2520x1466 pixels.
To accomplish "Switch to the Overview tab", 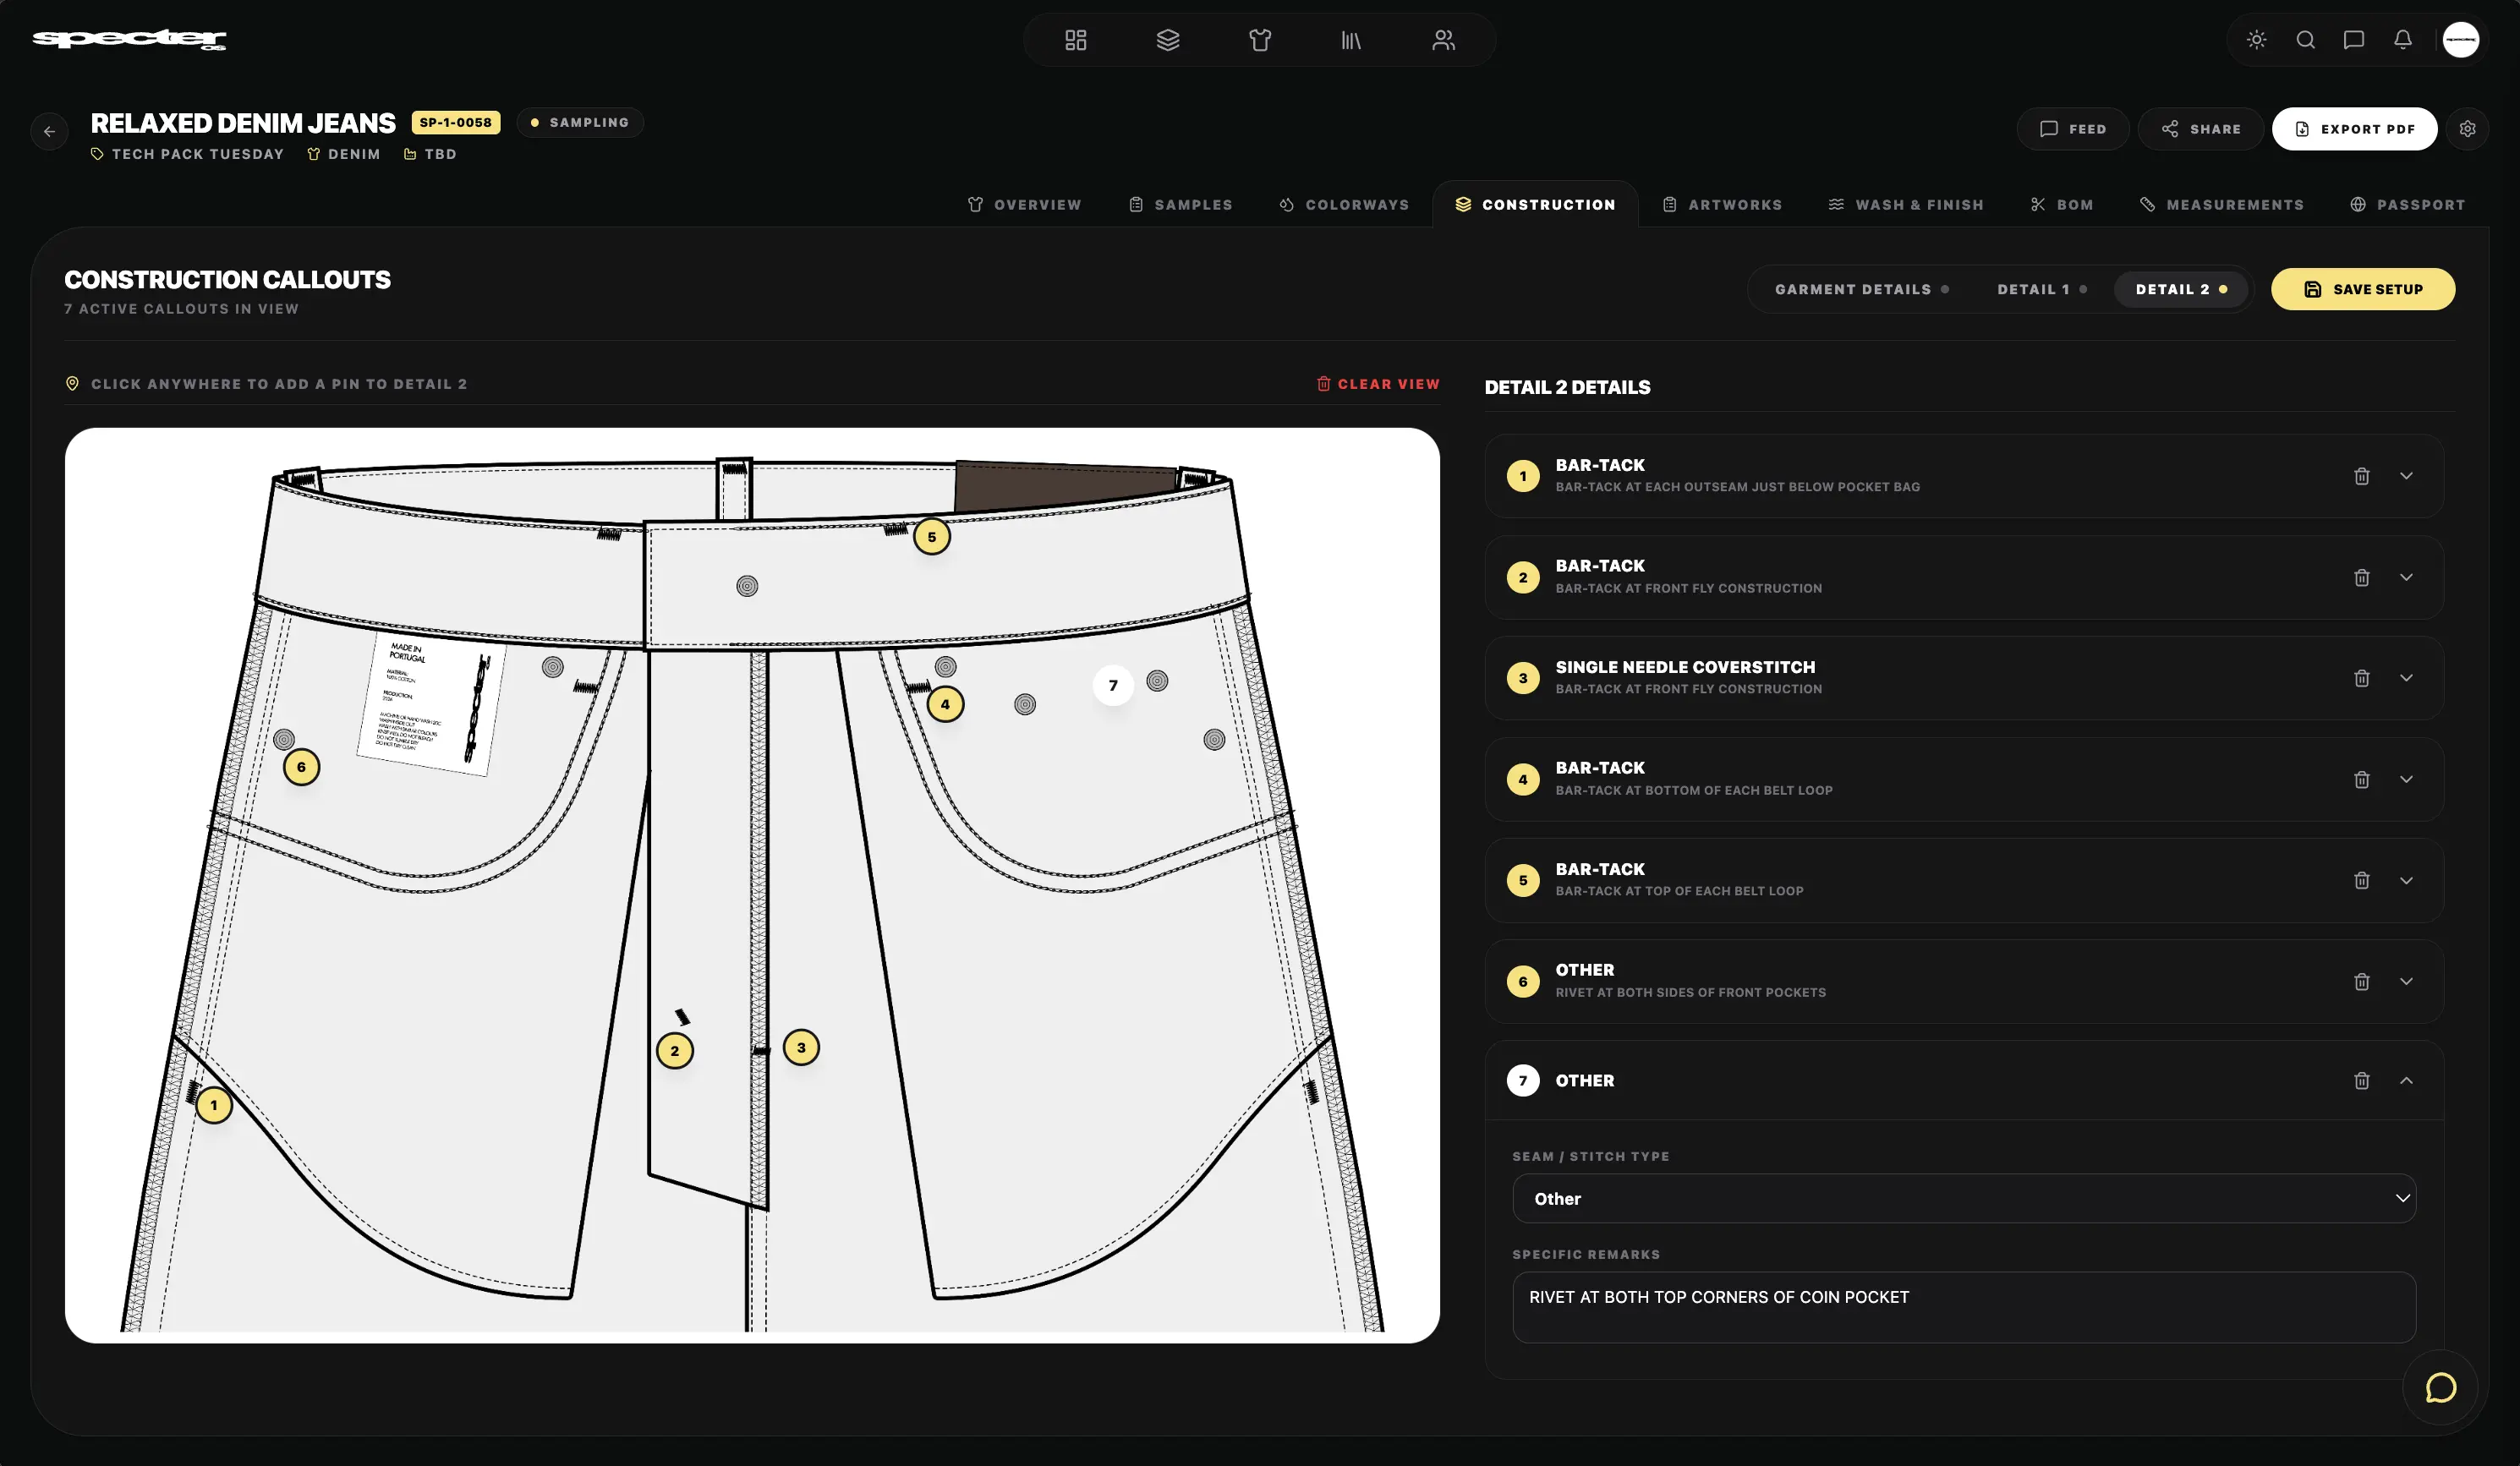I will pos(1024,204).
